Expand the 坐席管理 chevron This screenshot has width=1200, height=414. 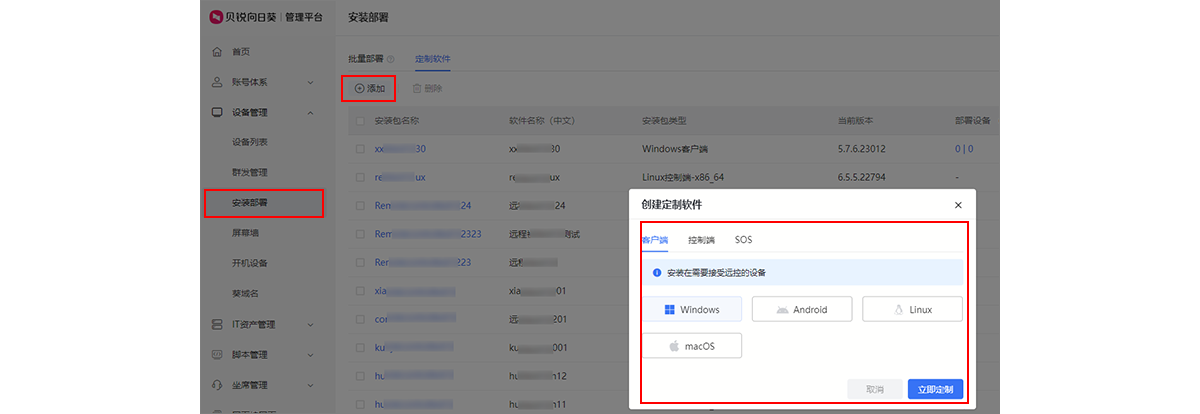(x=310, y=384)
